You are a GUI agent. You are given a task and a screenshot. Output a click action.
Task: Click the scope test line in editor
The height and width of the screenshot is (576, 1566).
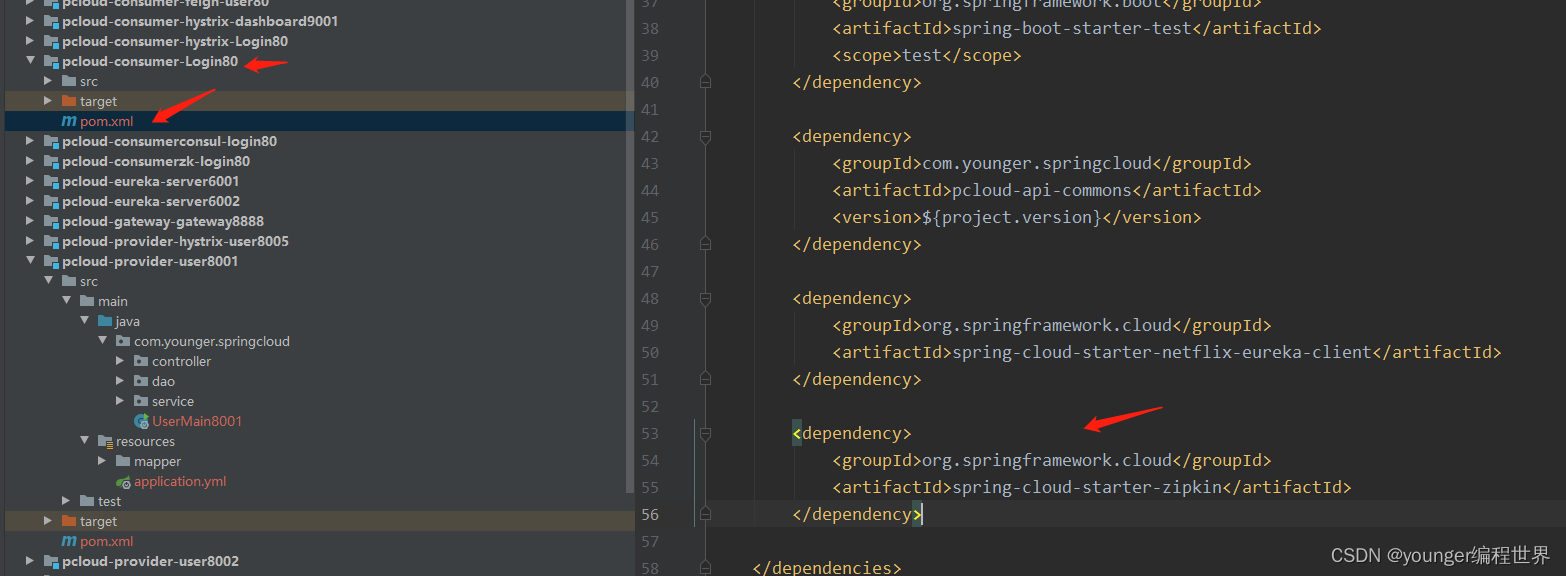[926, 55]
